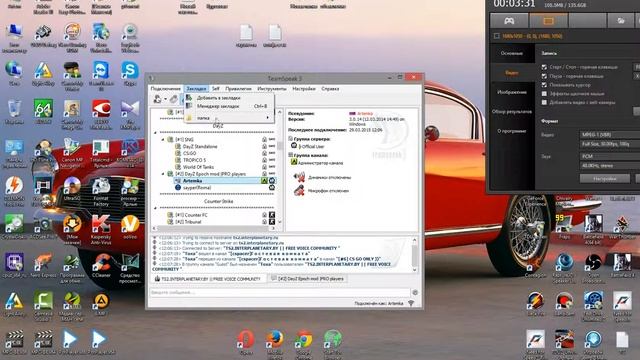
Task: Switch to the DayZ Epoch mod chat tab
Action: 307,279
